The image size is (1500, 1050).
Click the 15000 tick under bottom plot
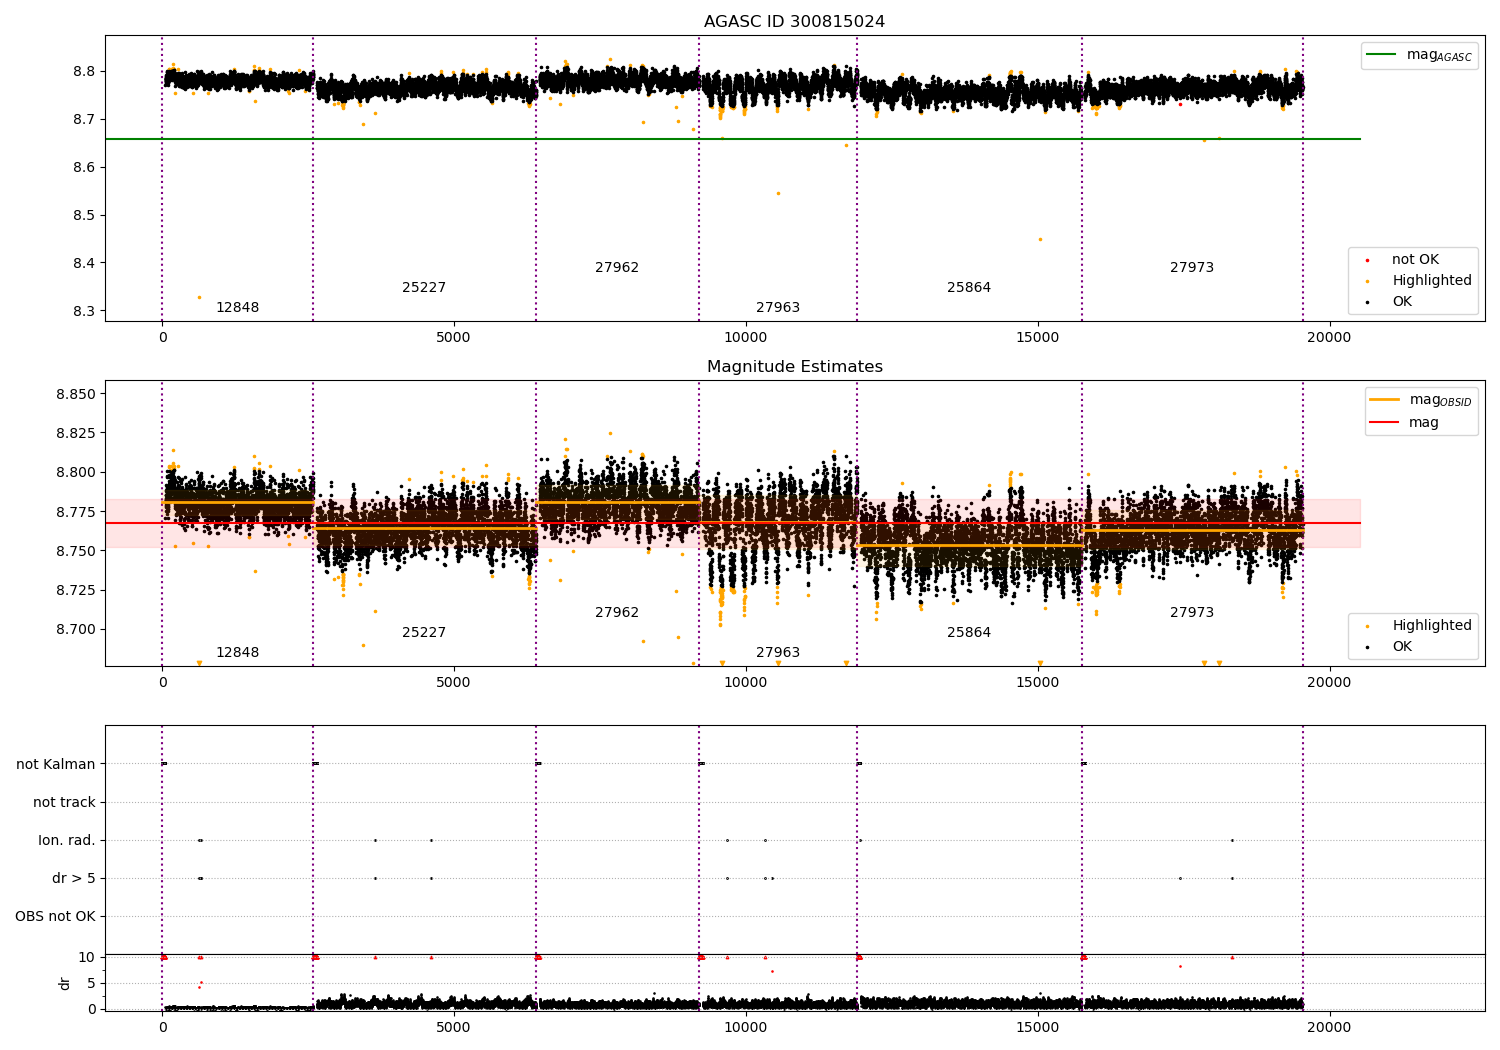pos(1037,1027)
